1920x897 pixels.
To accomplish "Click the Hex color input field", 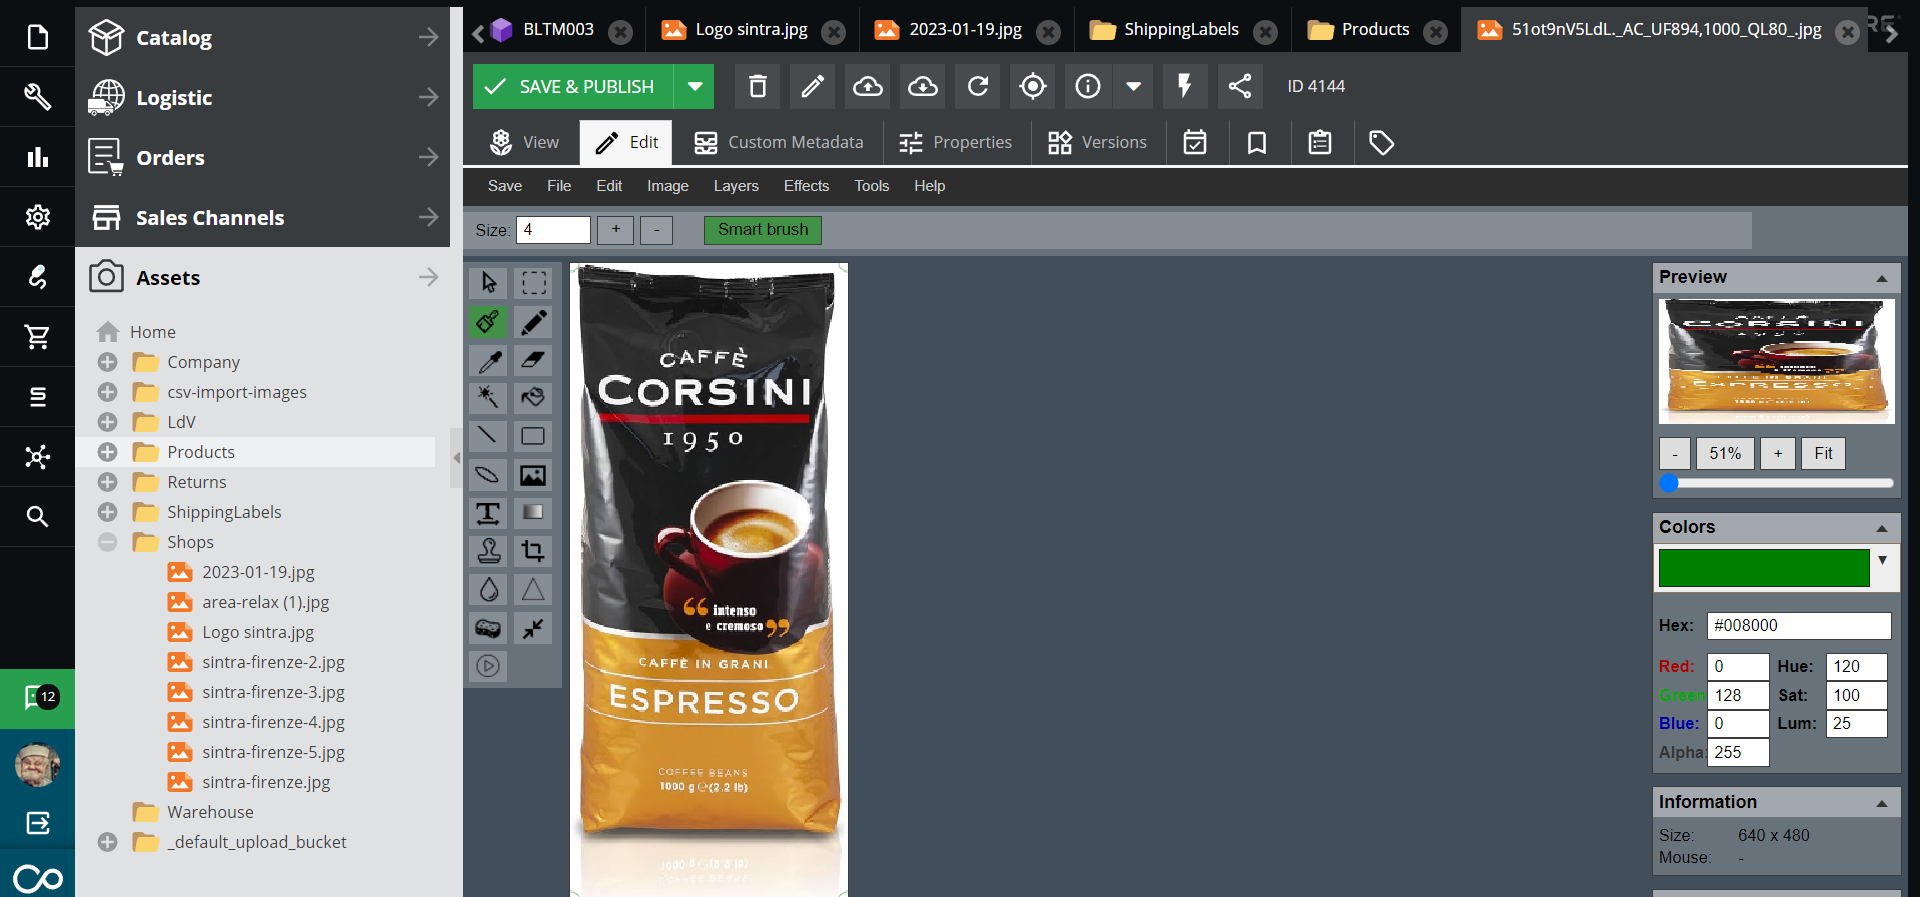I will pos(1798,626).
